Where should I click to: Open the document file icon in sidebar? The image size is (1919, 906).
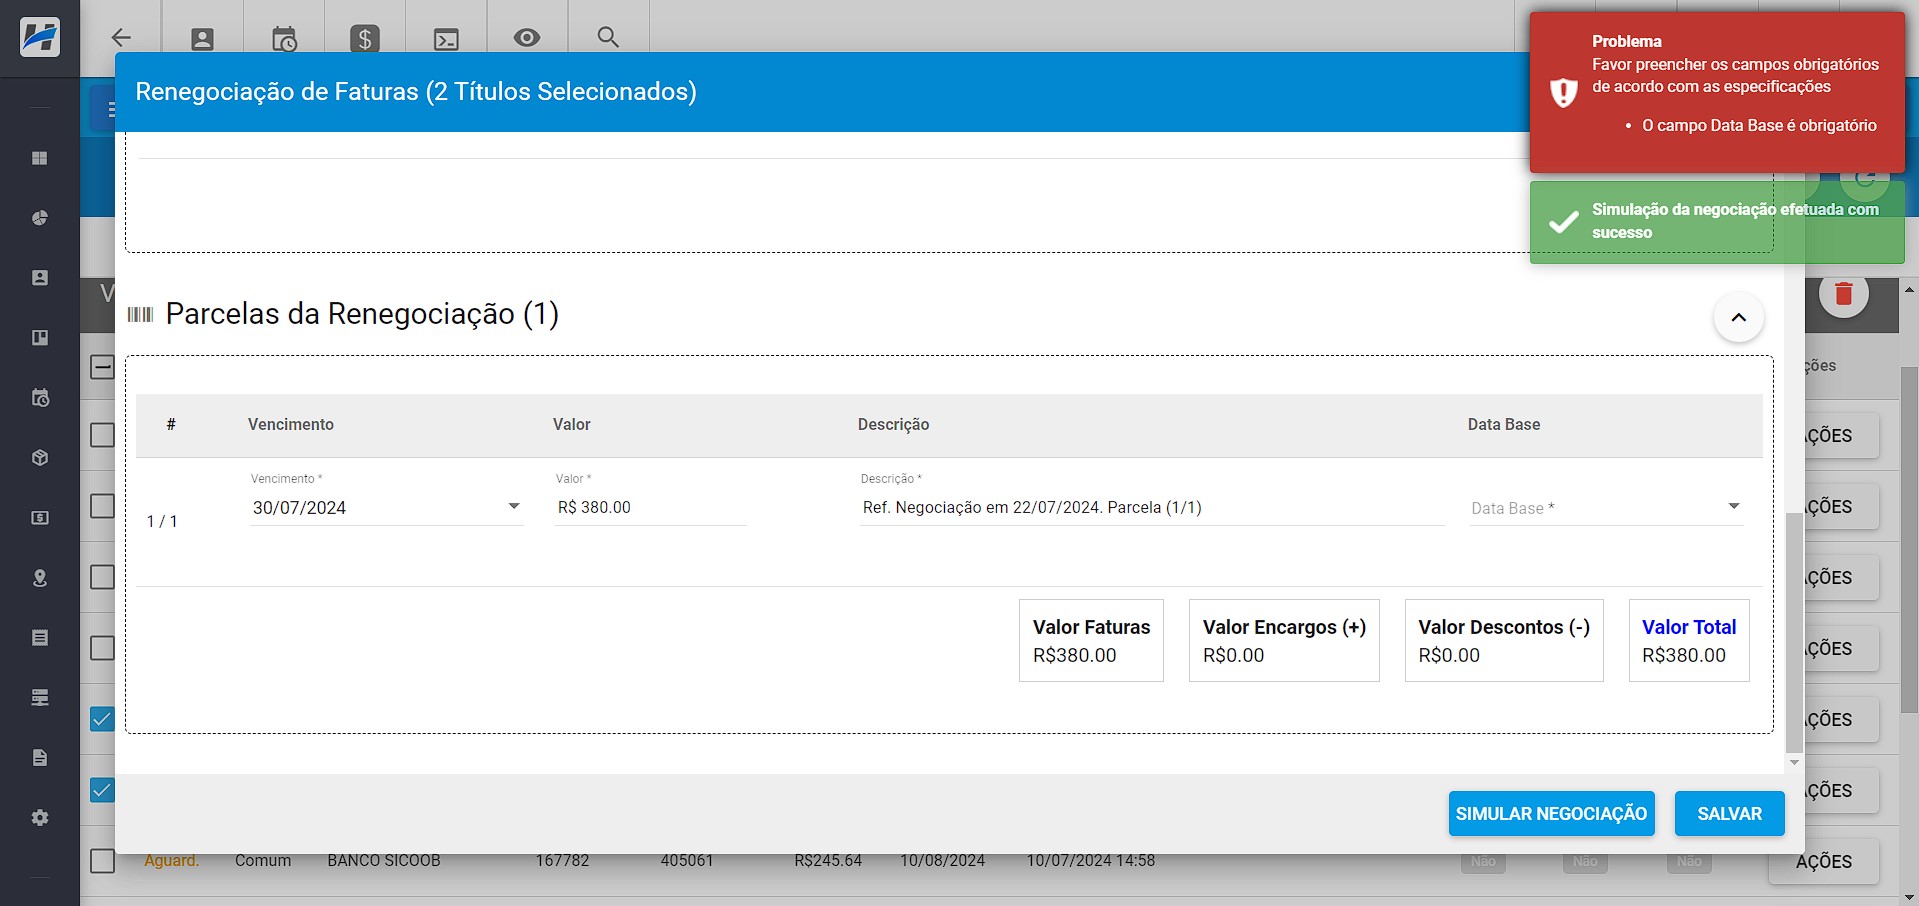click(40, 758)
